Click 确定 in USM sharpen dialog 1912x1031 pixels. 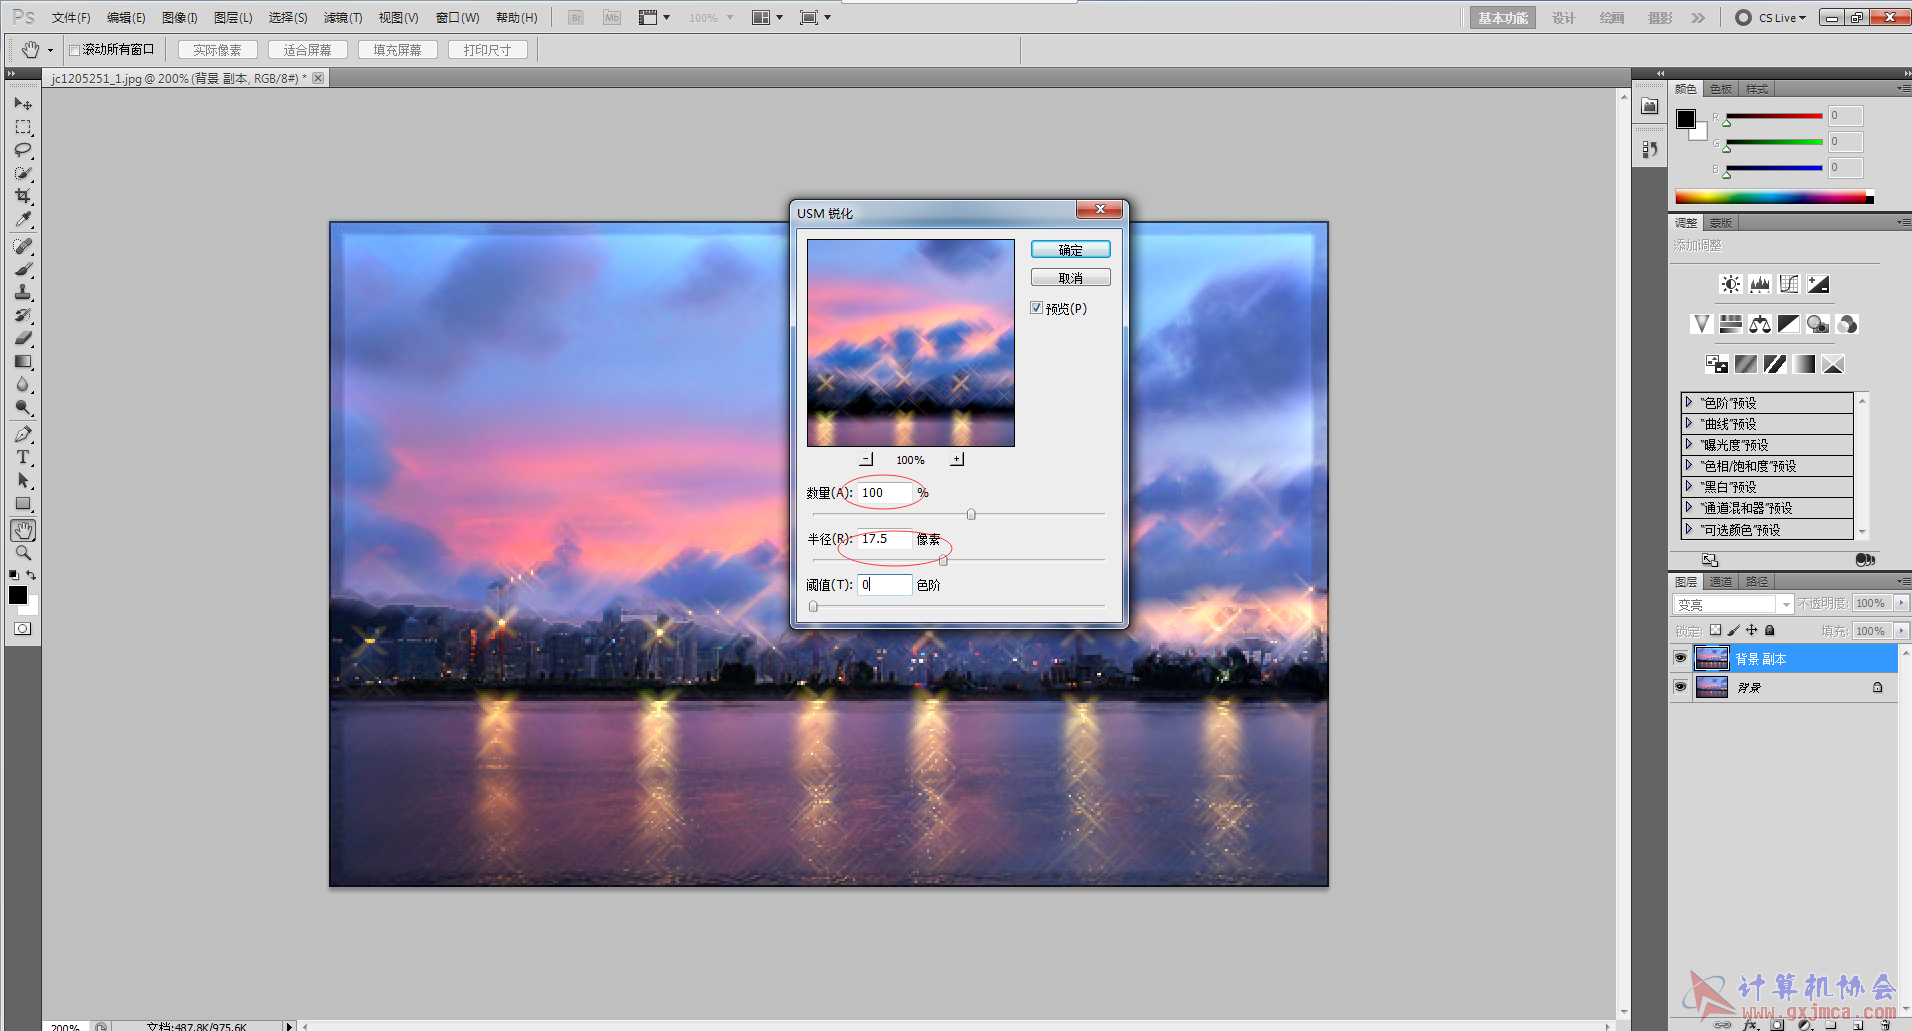(1070, 250)
